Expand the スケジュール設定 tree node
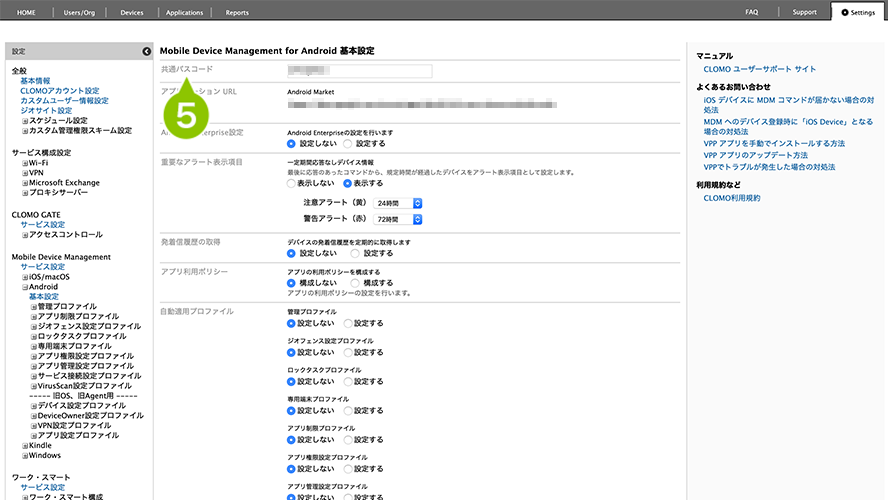This screenshot has height=500, width=889. pos(25,121)
